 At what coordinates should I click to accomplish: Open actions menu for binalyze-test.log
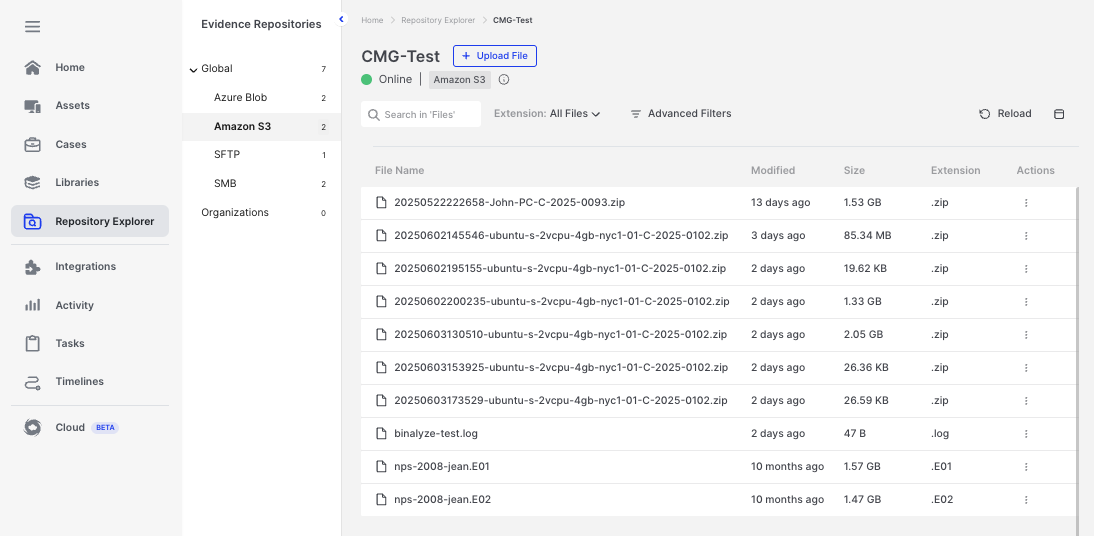click(x=1026, y=434)
